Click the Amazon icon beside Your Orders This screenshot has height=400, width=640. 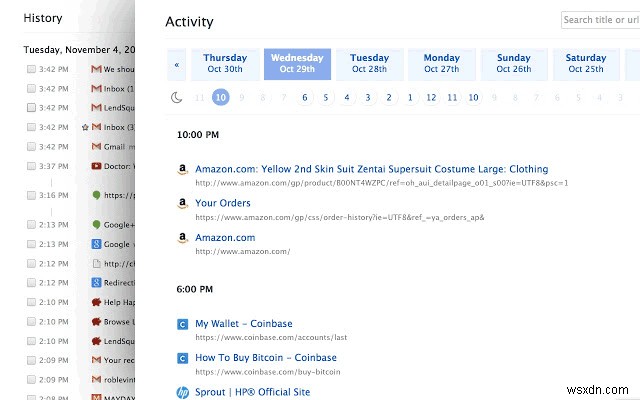[182, 204]
